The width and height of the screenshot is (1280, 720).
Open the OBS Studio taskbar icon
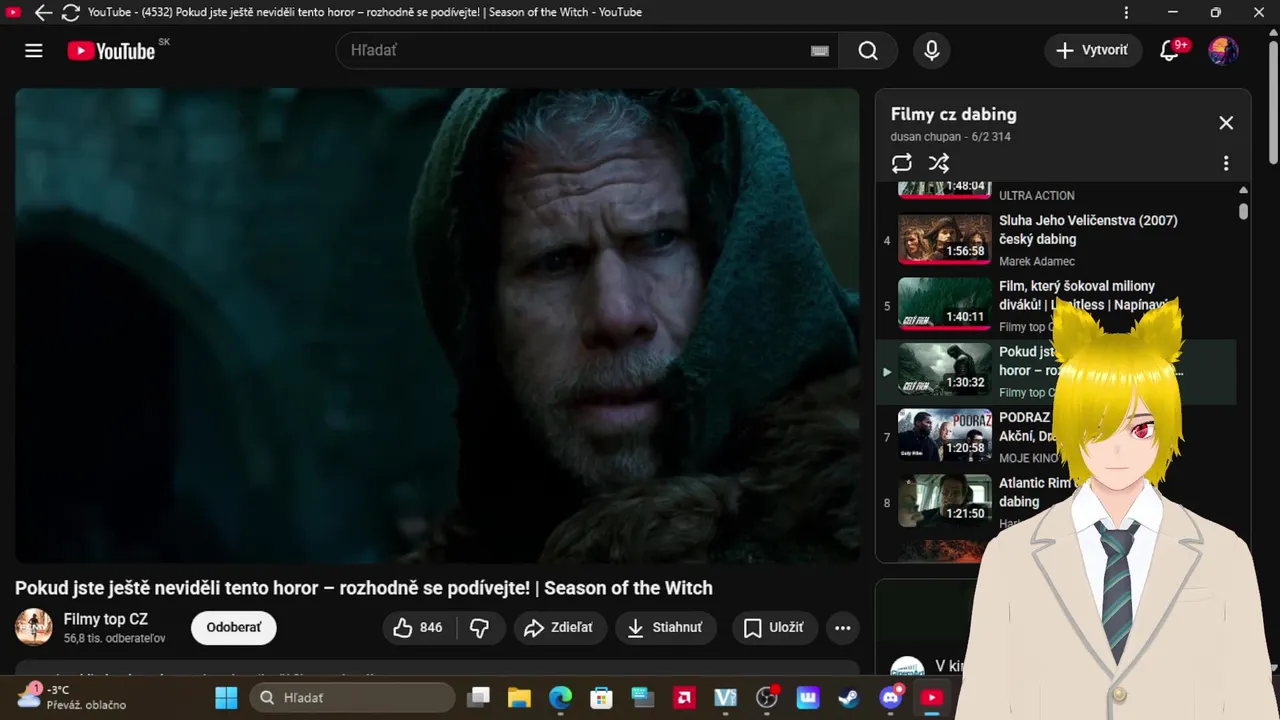pos(767,697)
